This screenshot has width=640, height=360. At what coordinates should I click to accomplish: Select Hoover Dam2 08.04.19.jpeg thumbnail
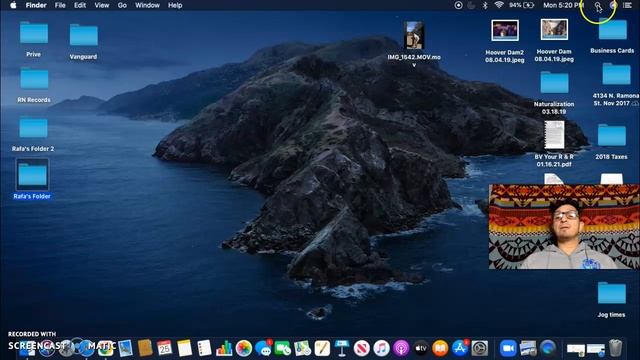tap(505, 31)
